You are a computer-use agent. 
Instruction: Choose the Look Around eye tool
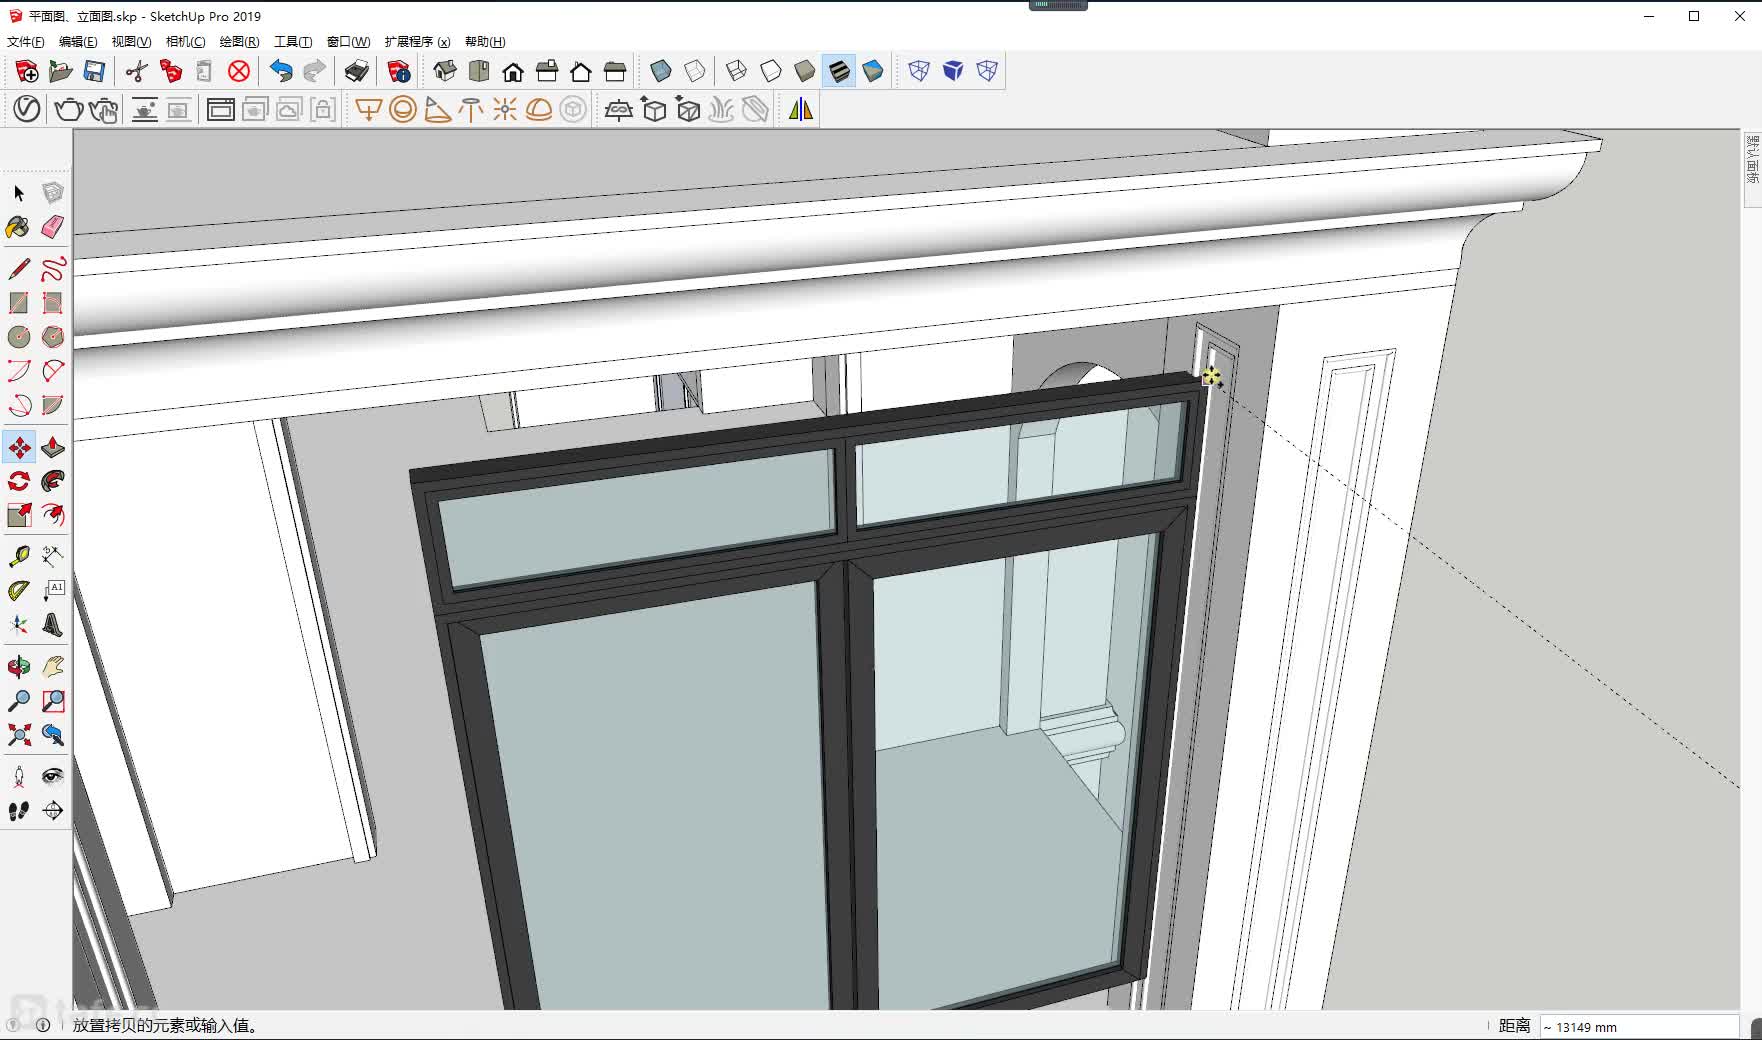click(53, 777)
